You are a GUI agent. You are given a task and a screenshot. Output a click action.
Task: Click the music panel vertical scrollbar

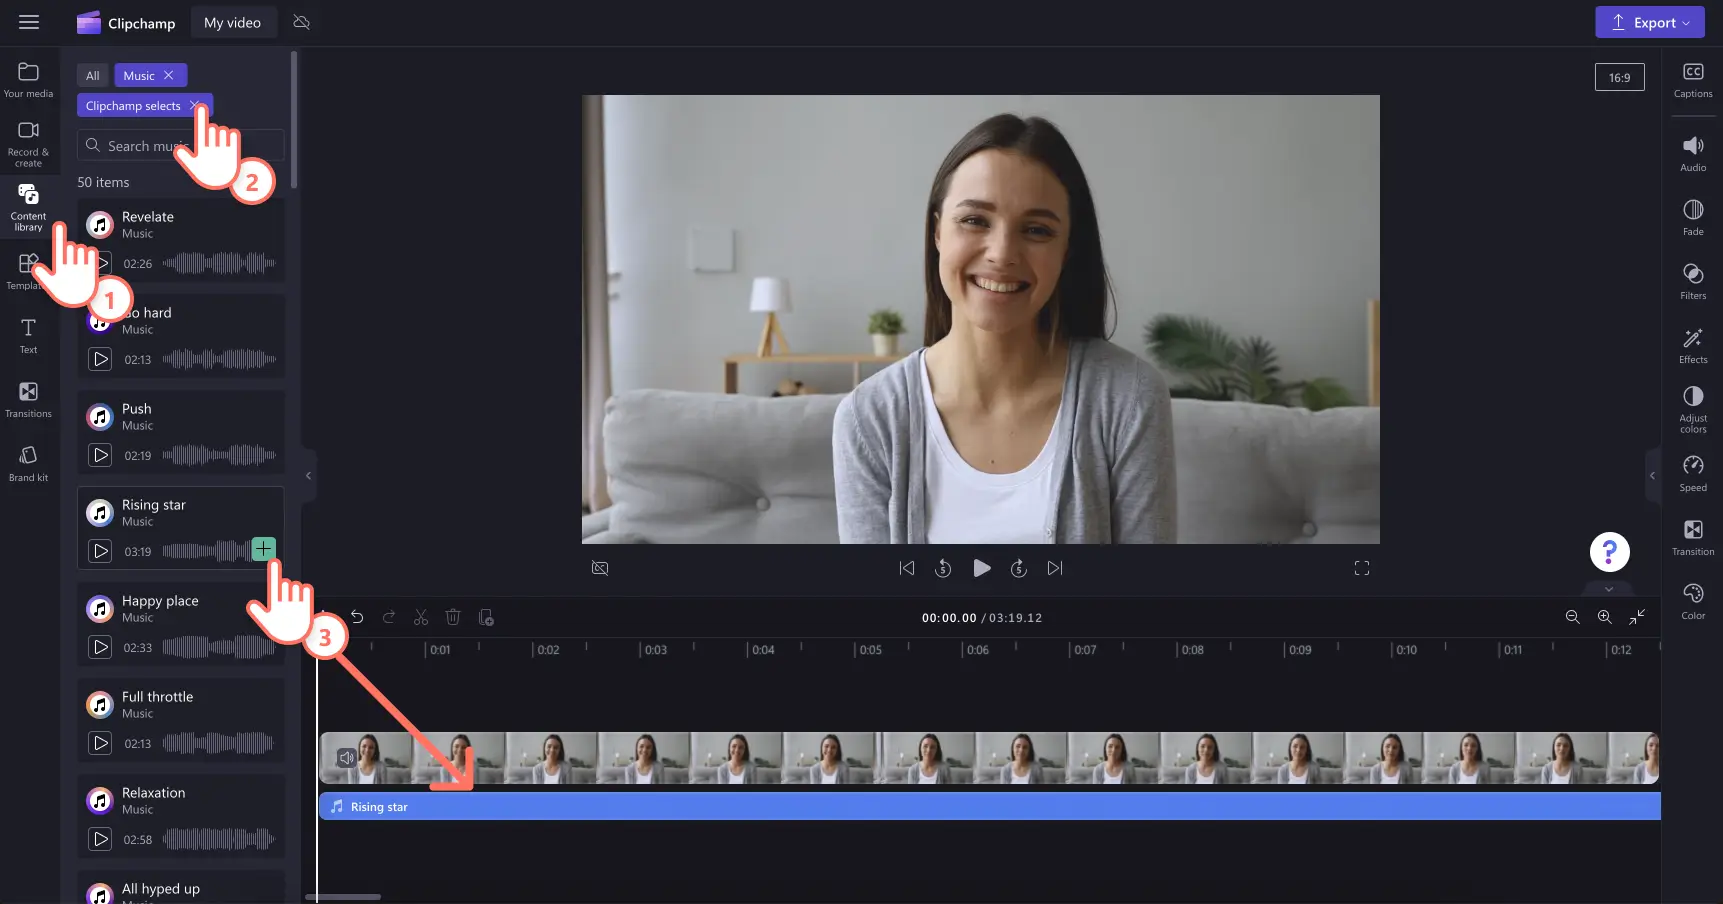coord(294,120)
